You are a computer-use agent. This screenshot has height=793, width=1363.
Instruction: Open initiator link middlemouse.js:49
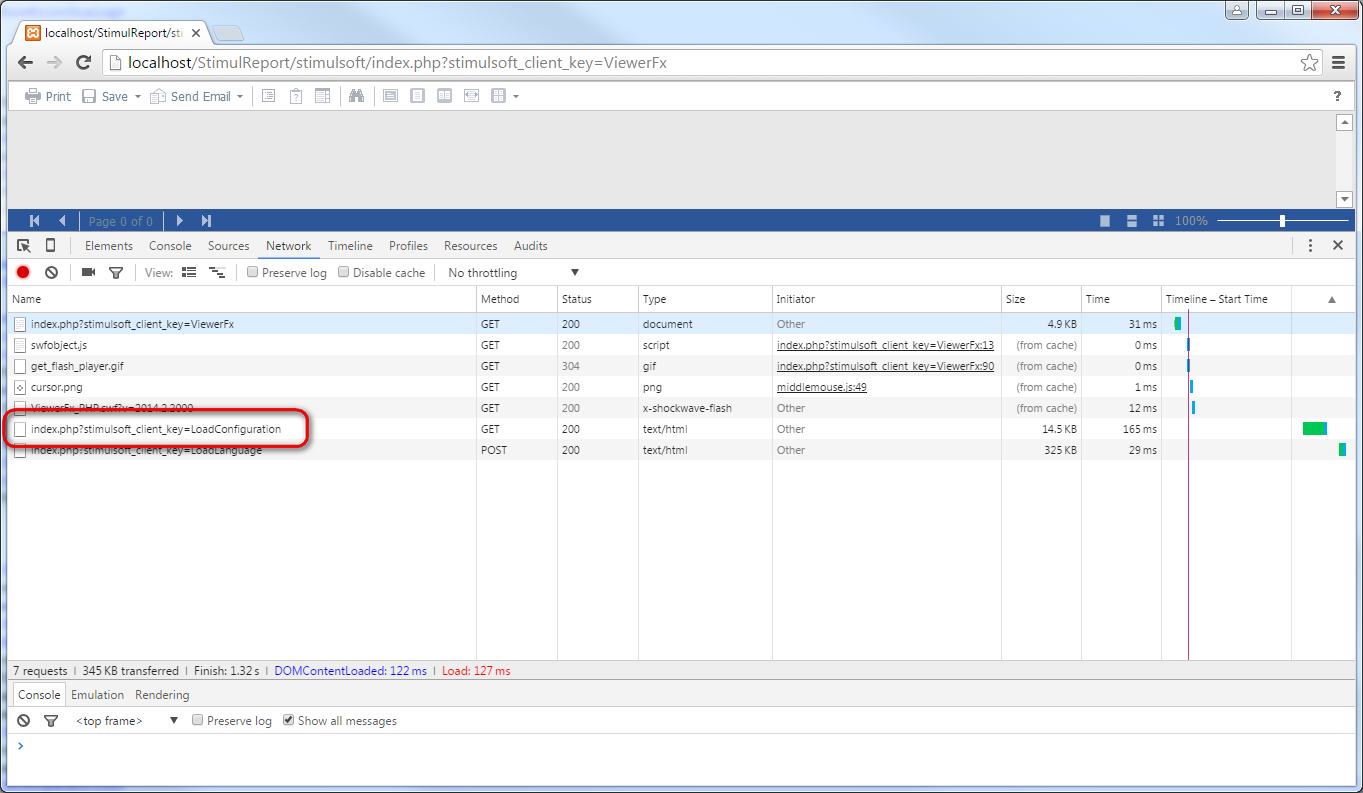tap(822, 387)
